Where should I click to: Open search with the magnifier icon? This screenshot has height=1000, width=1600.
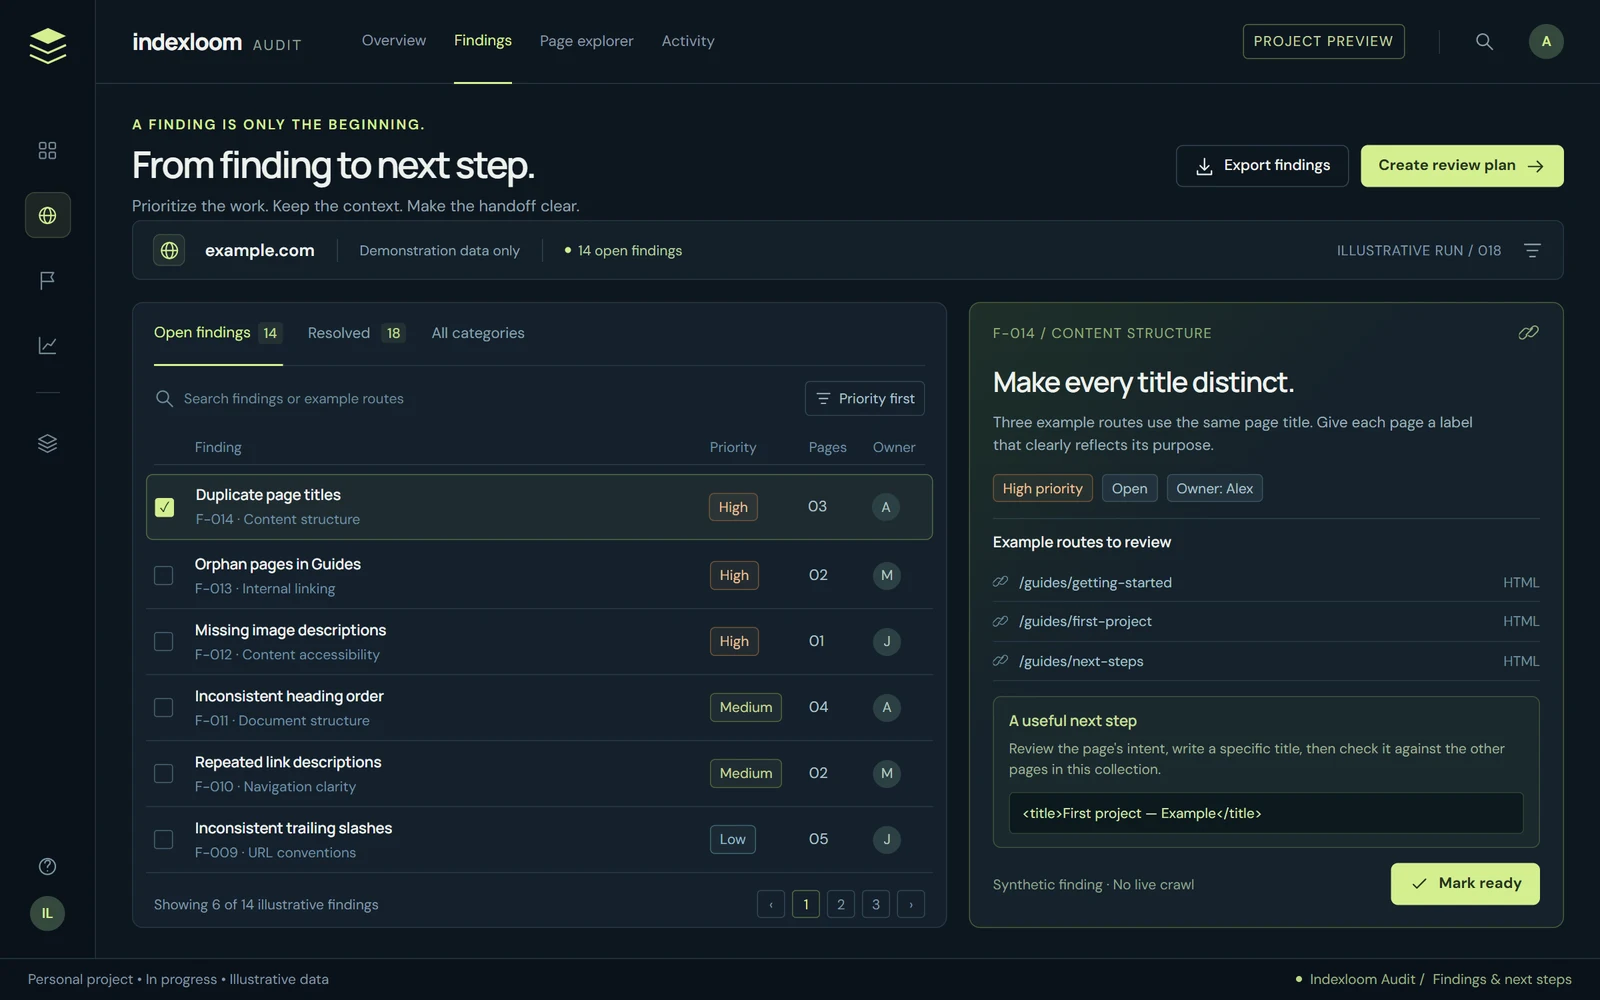tap(1484, 41)
